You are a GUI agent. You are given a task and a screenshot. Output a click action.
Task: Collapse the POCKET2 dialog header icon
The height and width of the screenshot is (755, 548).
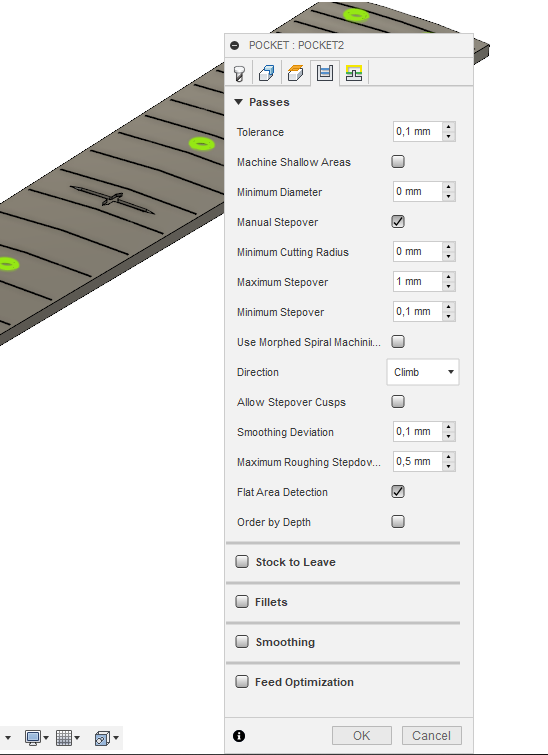(x=235, y=45)
